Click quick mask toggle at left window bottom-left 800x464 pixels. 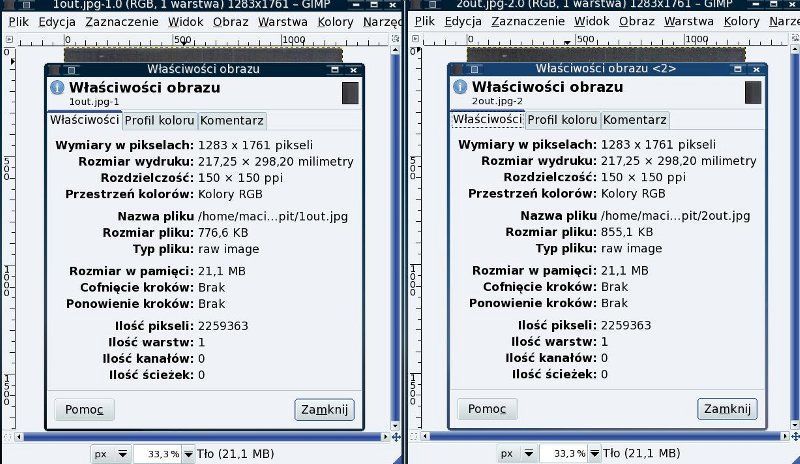tap(8, 437)
